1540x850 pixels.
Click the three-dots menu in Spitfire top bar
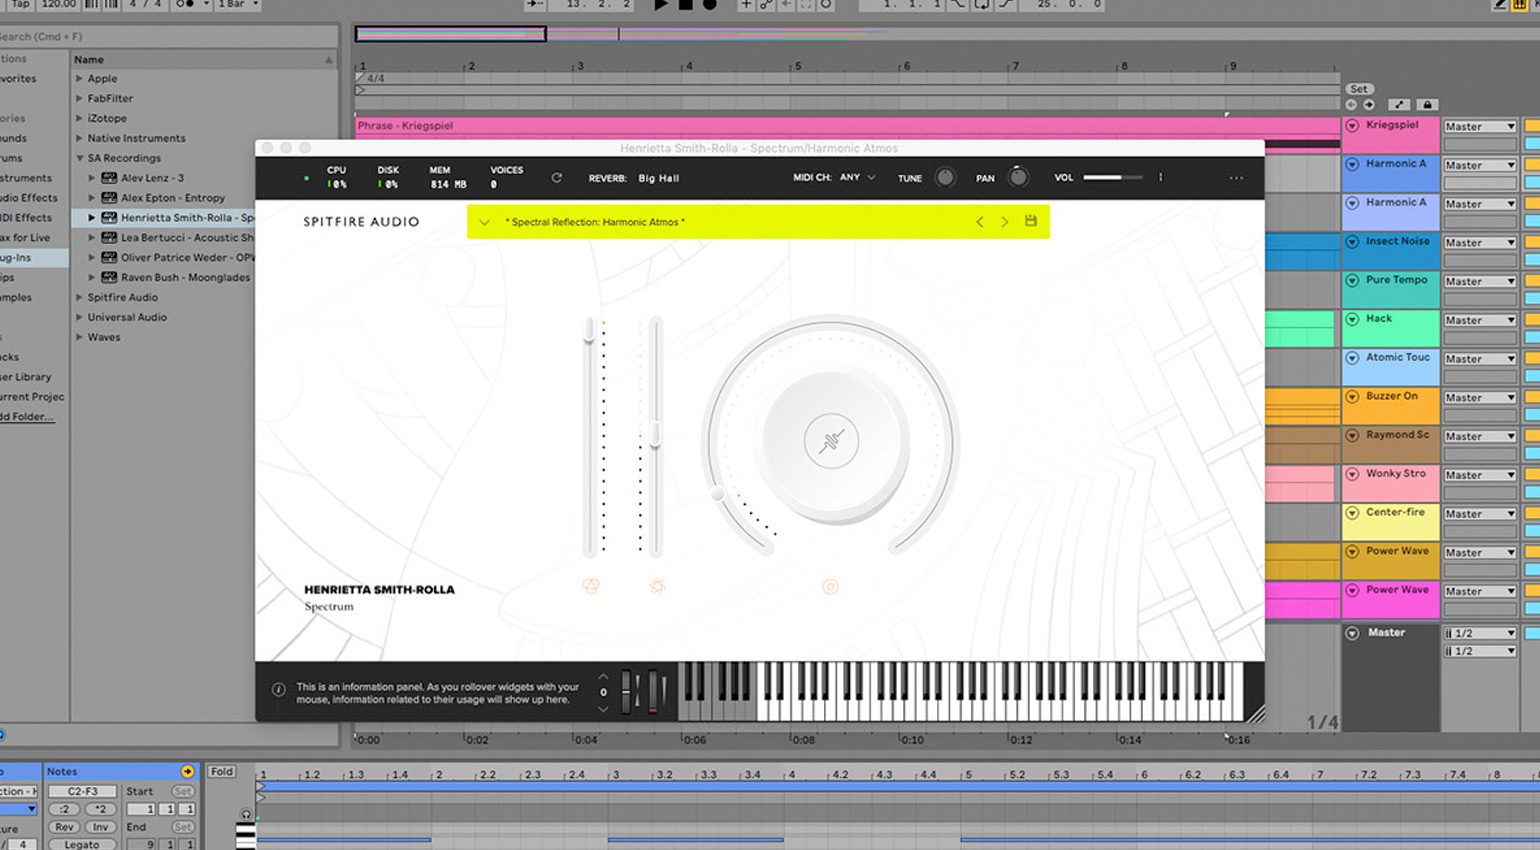pos(1236,178)
